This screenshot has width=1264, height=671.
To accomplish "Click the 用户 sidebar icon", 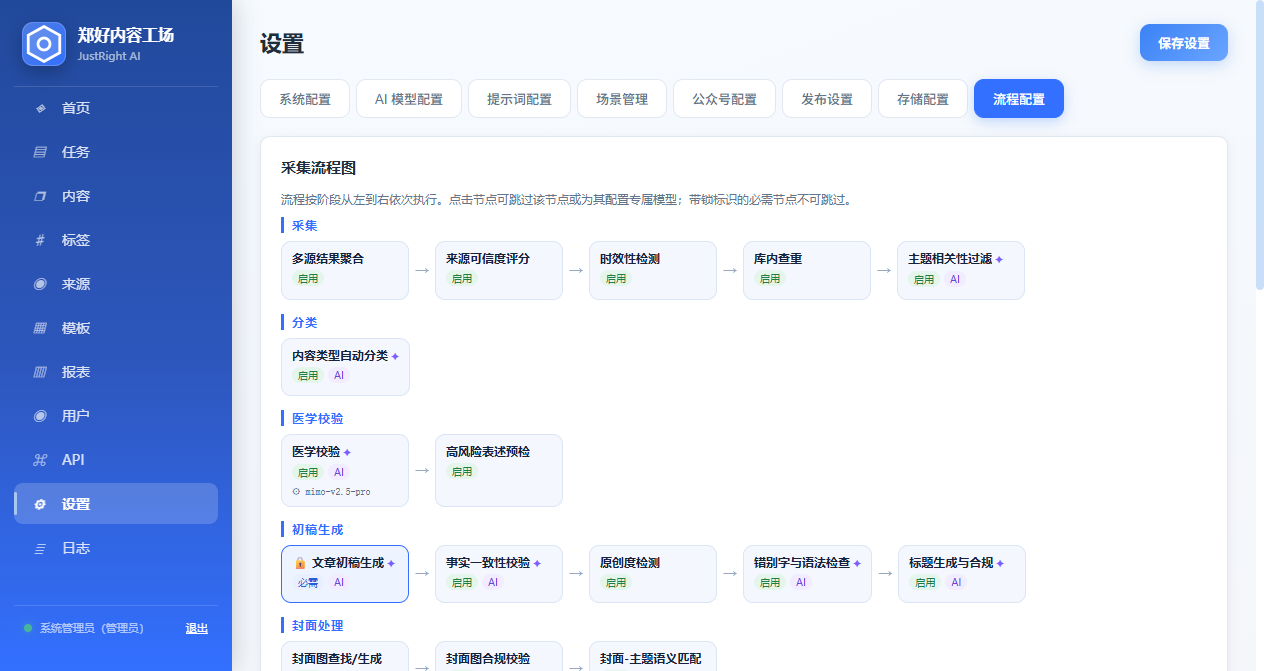I will pos(40,416).
